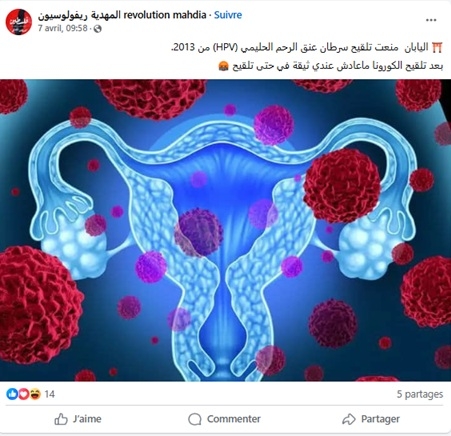
Task: Select the Partager button label
Action: 380,419
